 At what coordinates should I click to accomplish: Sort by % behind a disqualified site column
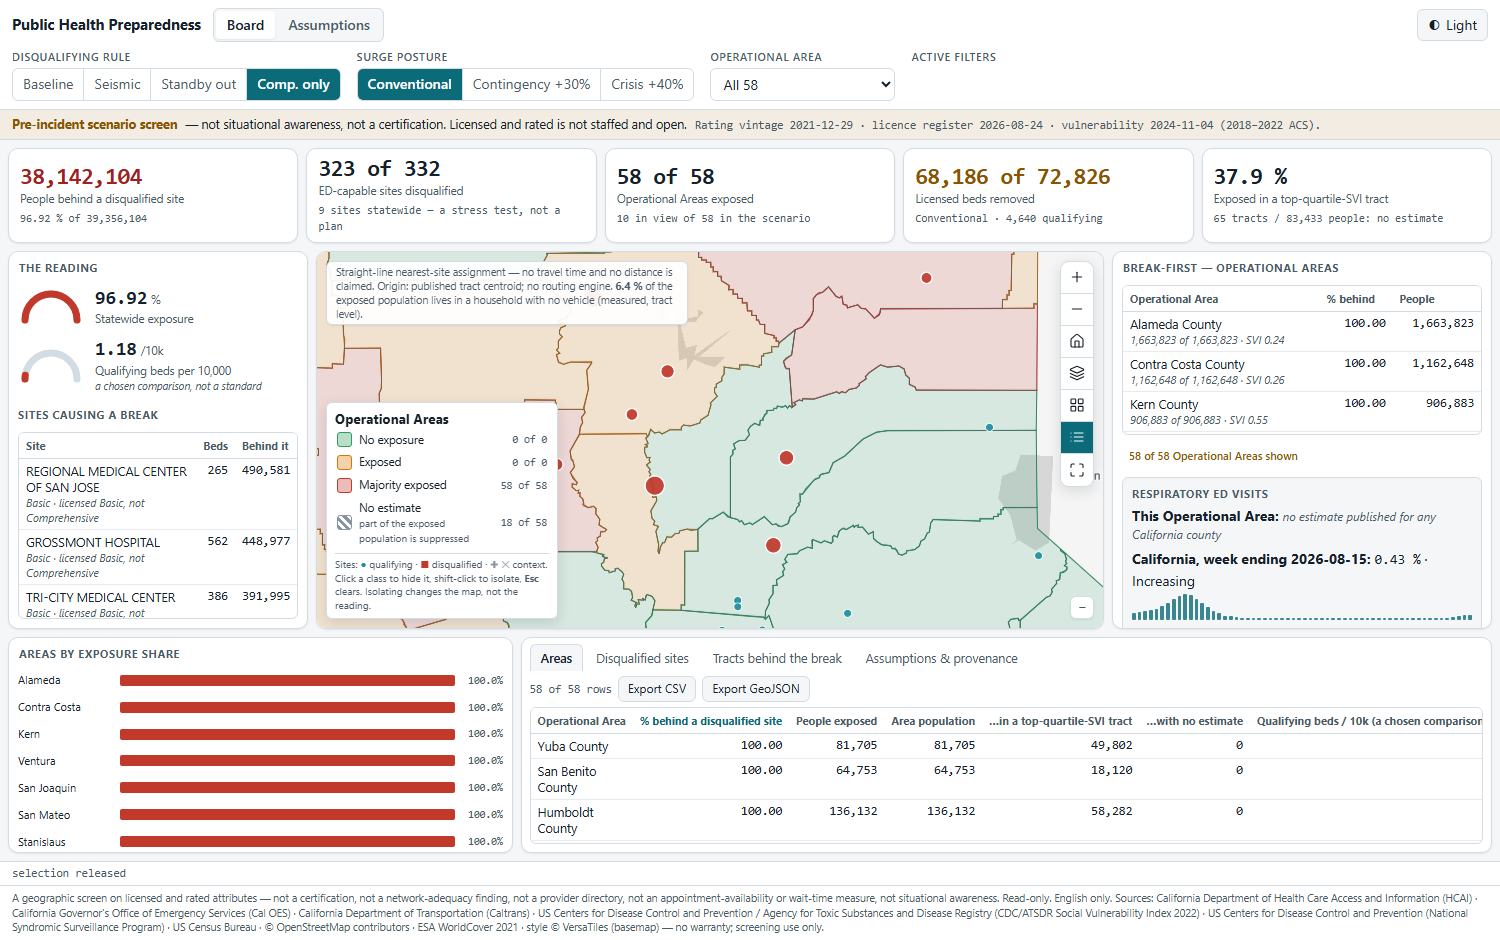pos(711,721)
